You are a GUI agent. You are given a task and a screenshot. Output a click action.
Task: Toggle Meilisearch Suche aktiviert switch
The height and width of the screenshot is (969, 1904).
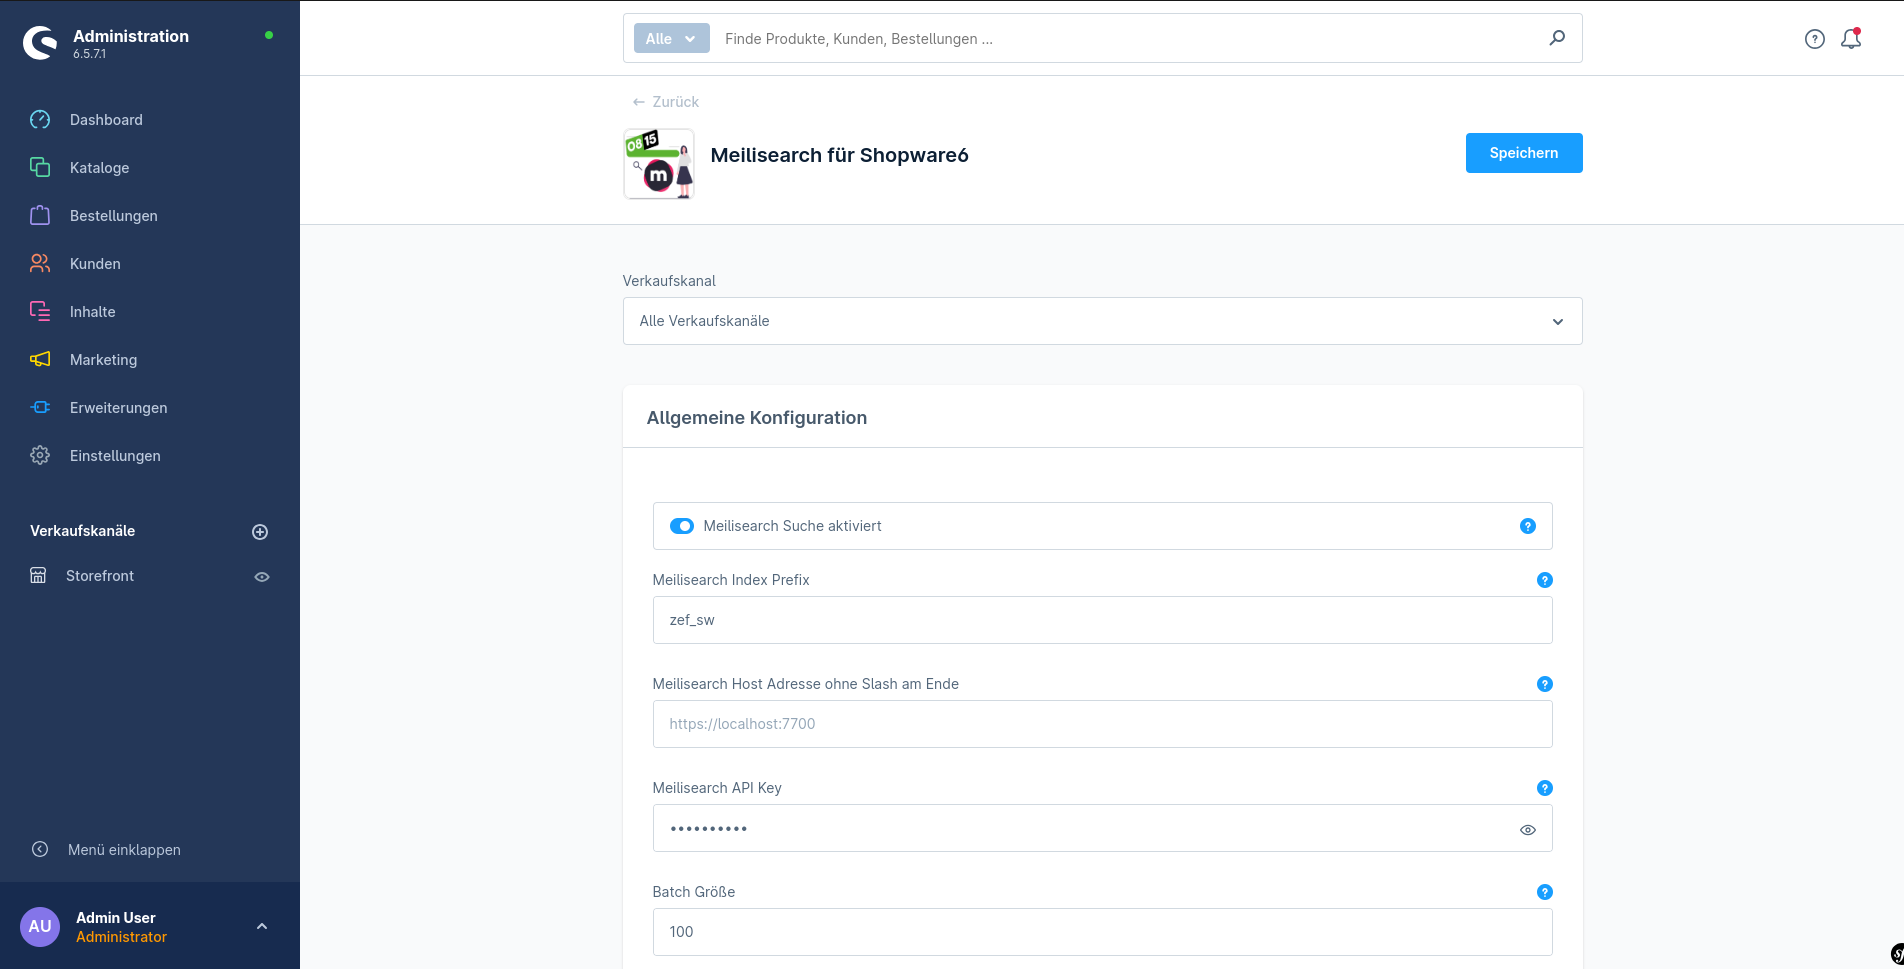pos(682,526)
